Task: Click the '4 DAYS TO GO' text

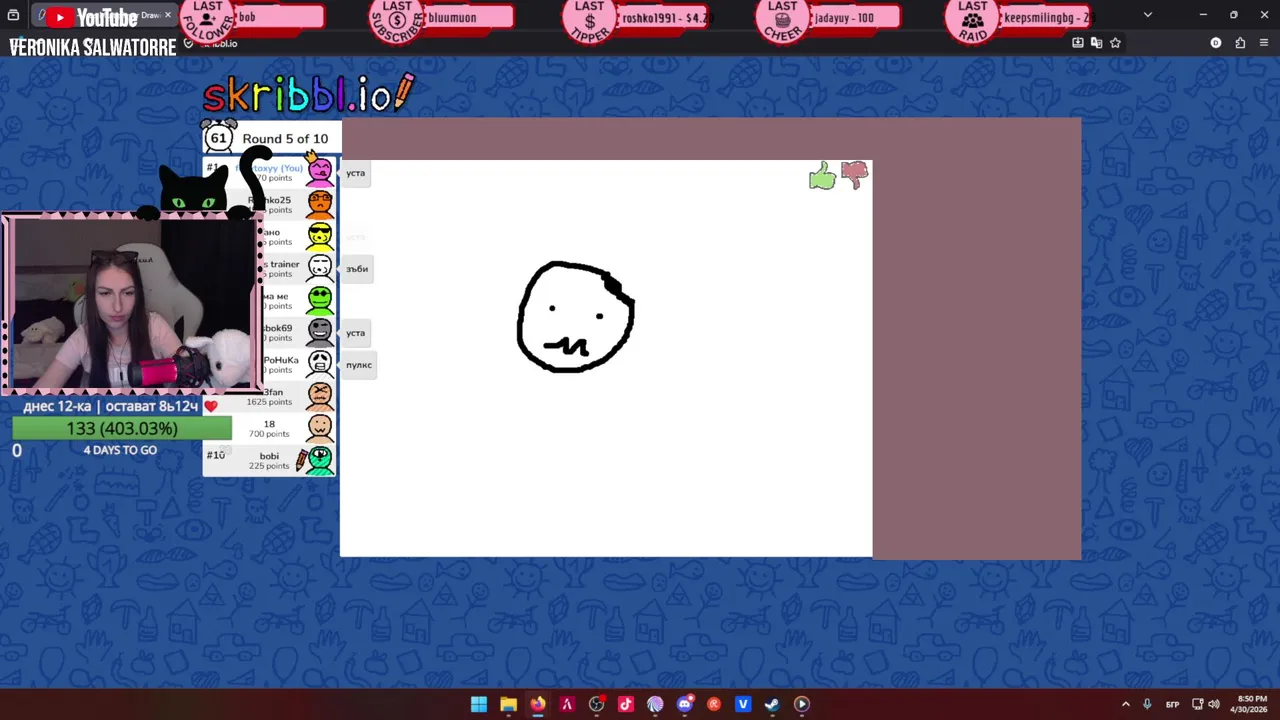Action: click(x=120, y=450)
